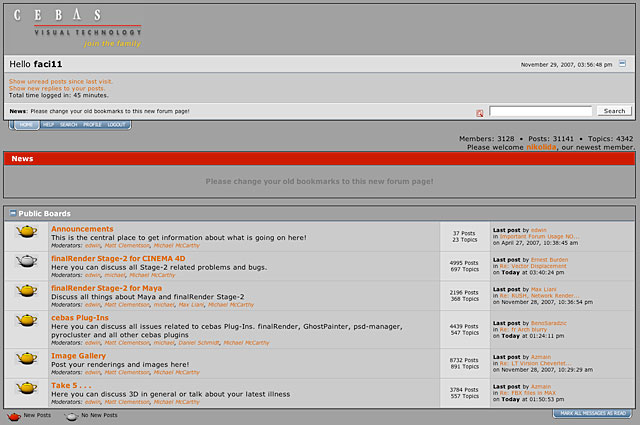Open finalRender Stage-2 for CINEMA 4D board

(118, 258)
